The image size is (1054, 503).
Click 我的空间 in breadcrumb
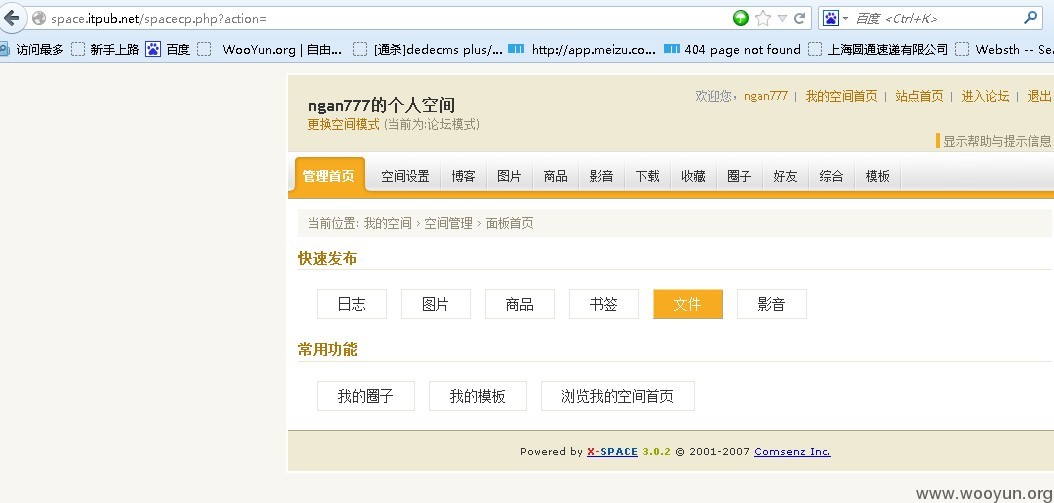pyautogui.click(x=387, y=223)
